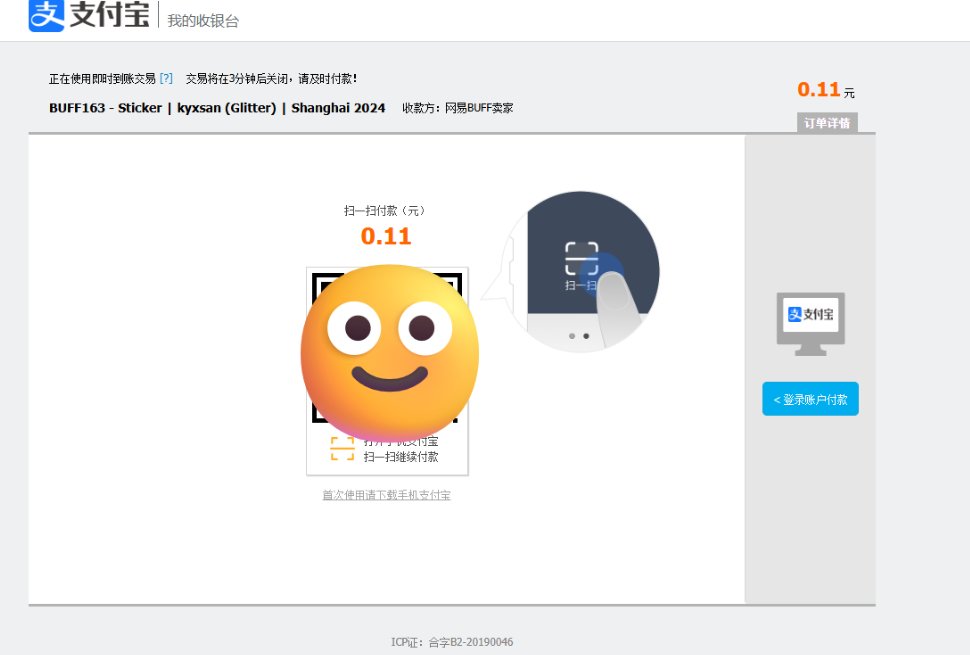Click the 0.11 元 amount at top right

pyautogui.click(x=826, y=90)
